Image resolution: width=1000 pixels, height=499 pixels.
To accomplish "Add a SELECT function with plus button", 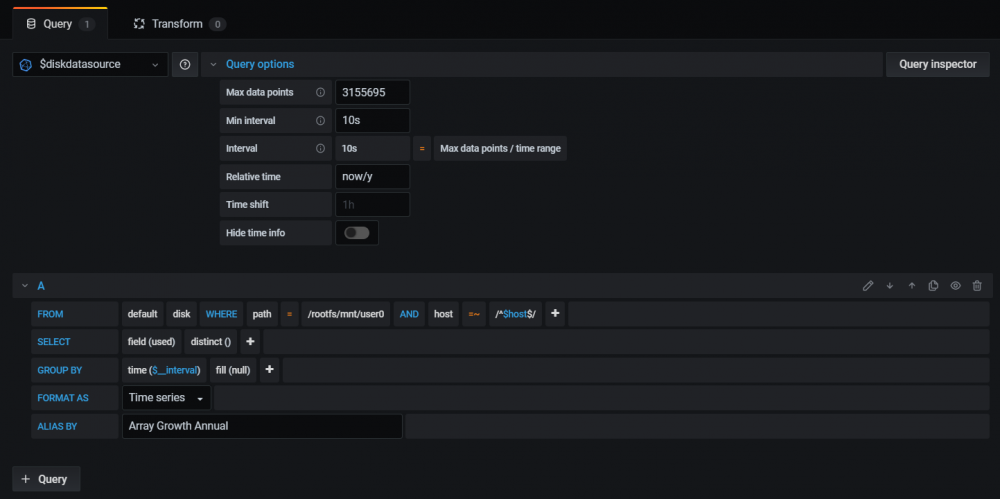I will point(250,342).
